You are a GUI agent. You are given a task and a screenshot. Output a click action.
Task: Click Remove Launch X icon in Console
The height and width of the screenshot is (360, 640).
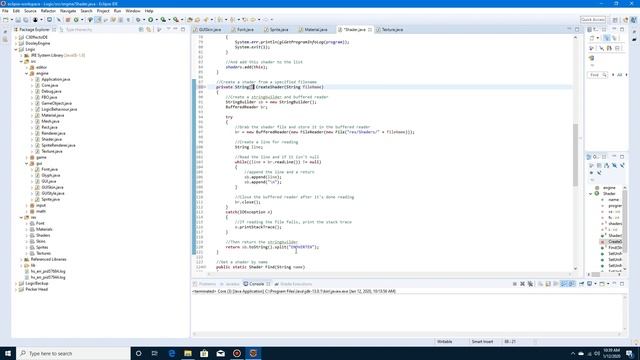(522, 284)
